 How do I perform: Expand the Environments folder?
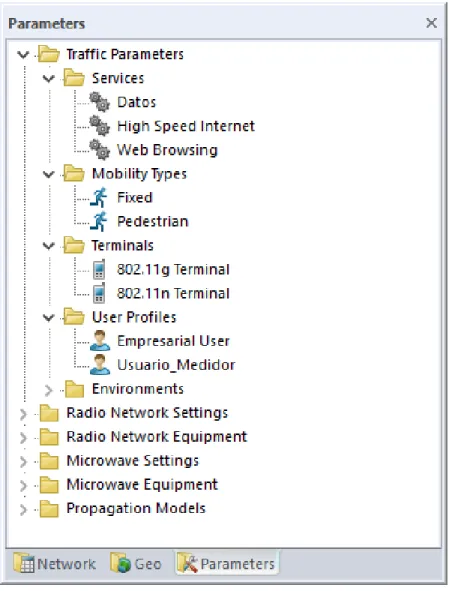click(48, 390)
